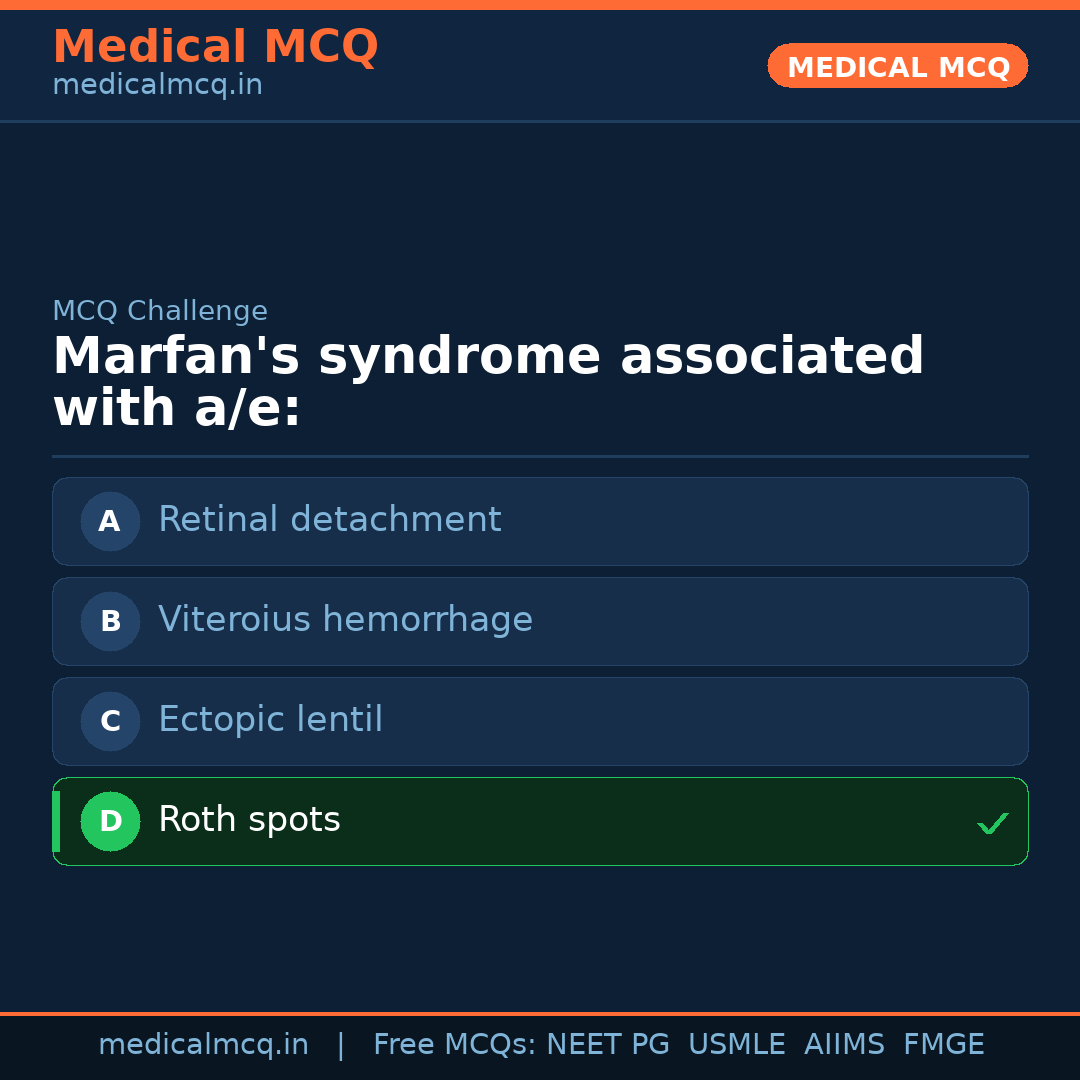Image resolution: width=1080 pixels, height=1080 pixels.
Task: Switch to the USMLE section in footer
Action: pyautogui.click(x=737, y=1044)
